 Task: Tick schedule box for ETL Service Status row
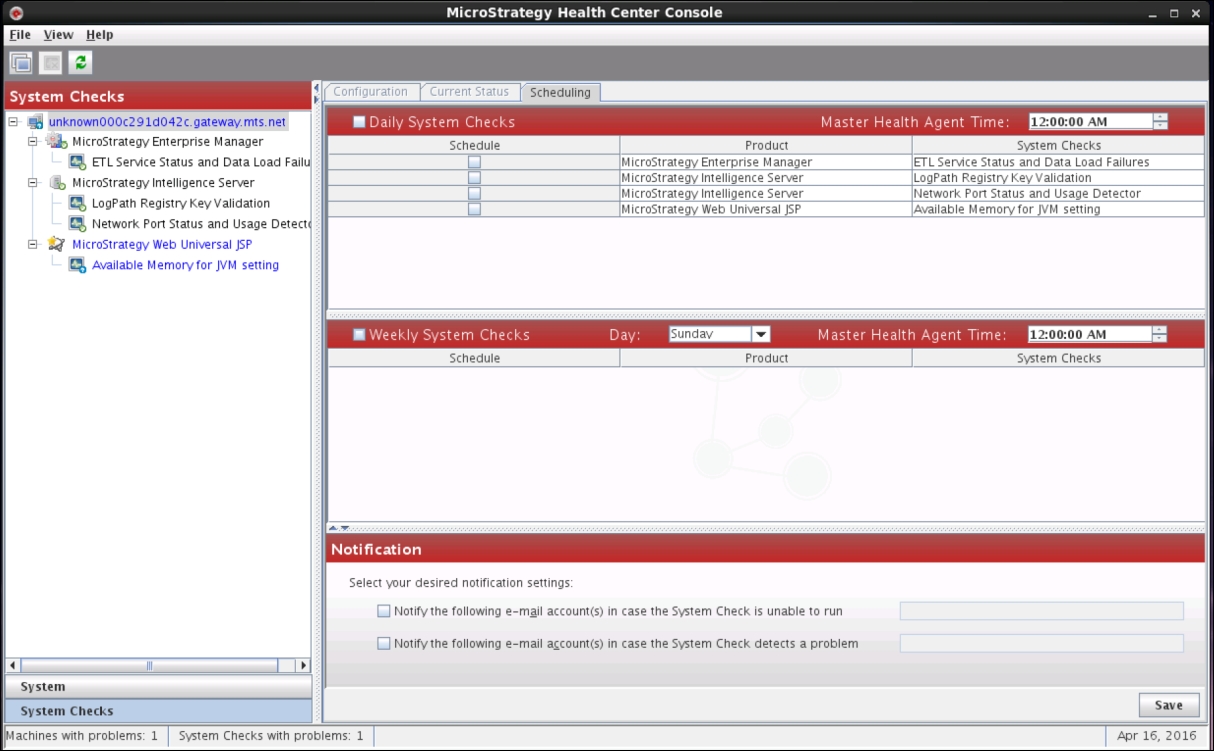click(474, 162)
